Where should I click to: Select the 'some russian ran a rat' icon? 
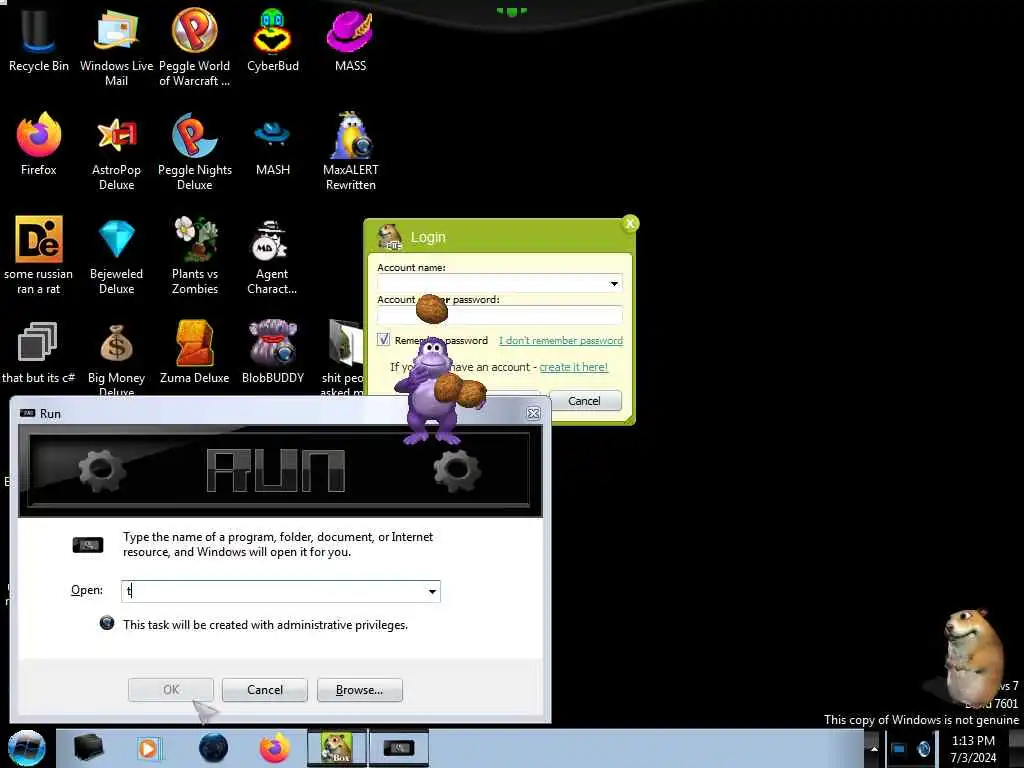[39, 255]
